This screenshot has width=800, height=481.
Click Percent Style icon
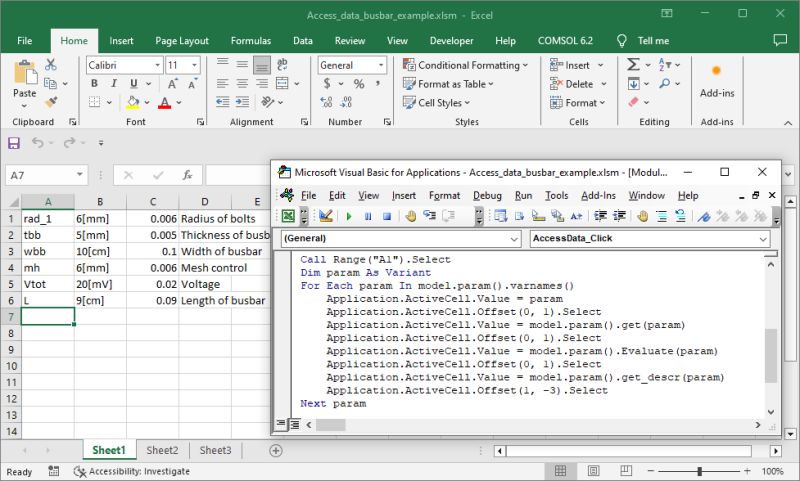click(x=359, y=84)
